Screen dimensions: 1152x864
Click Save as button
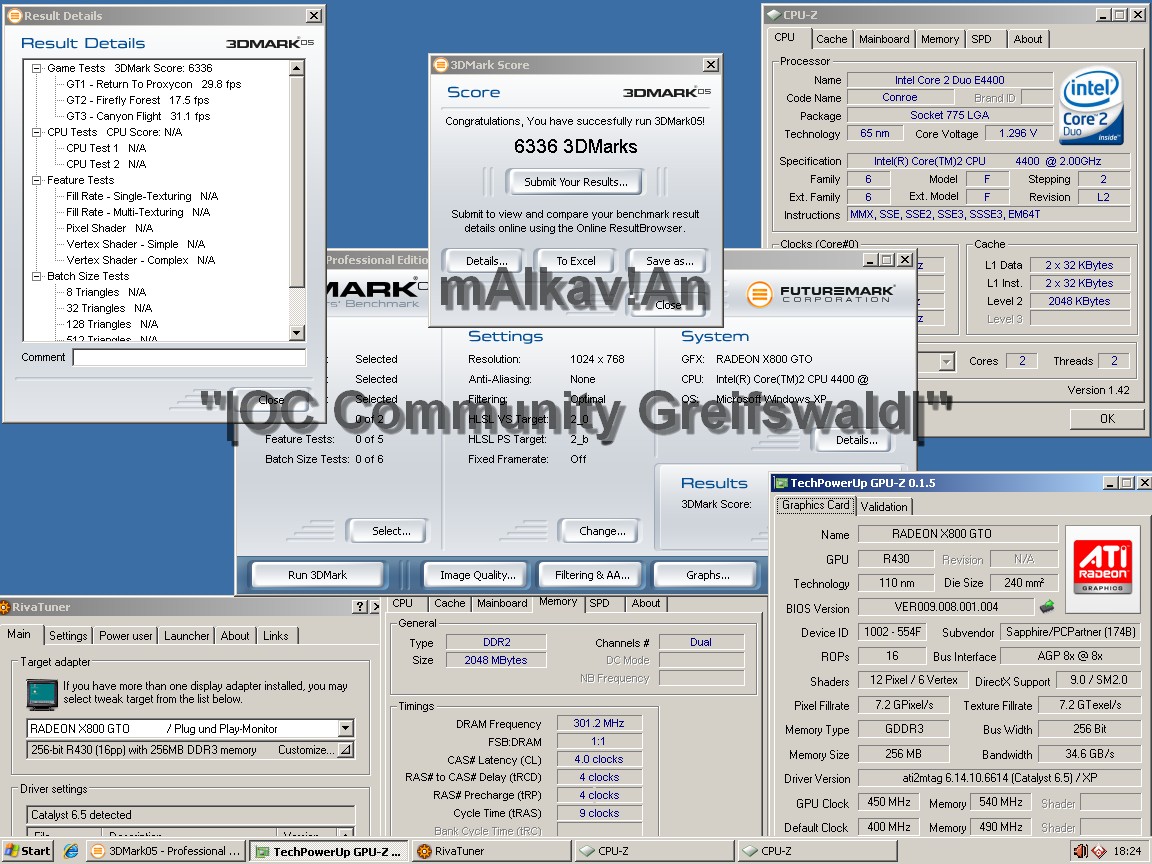pos(669,261)
